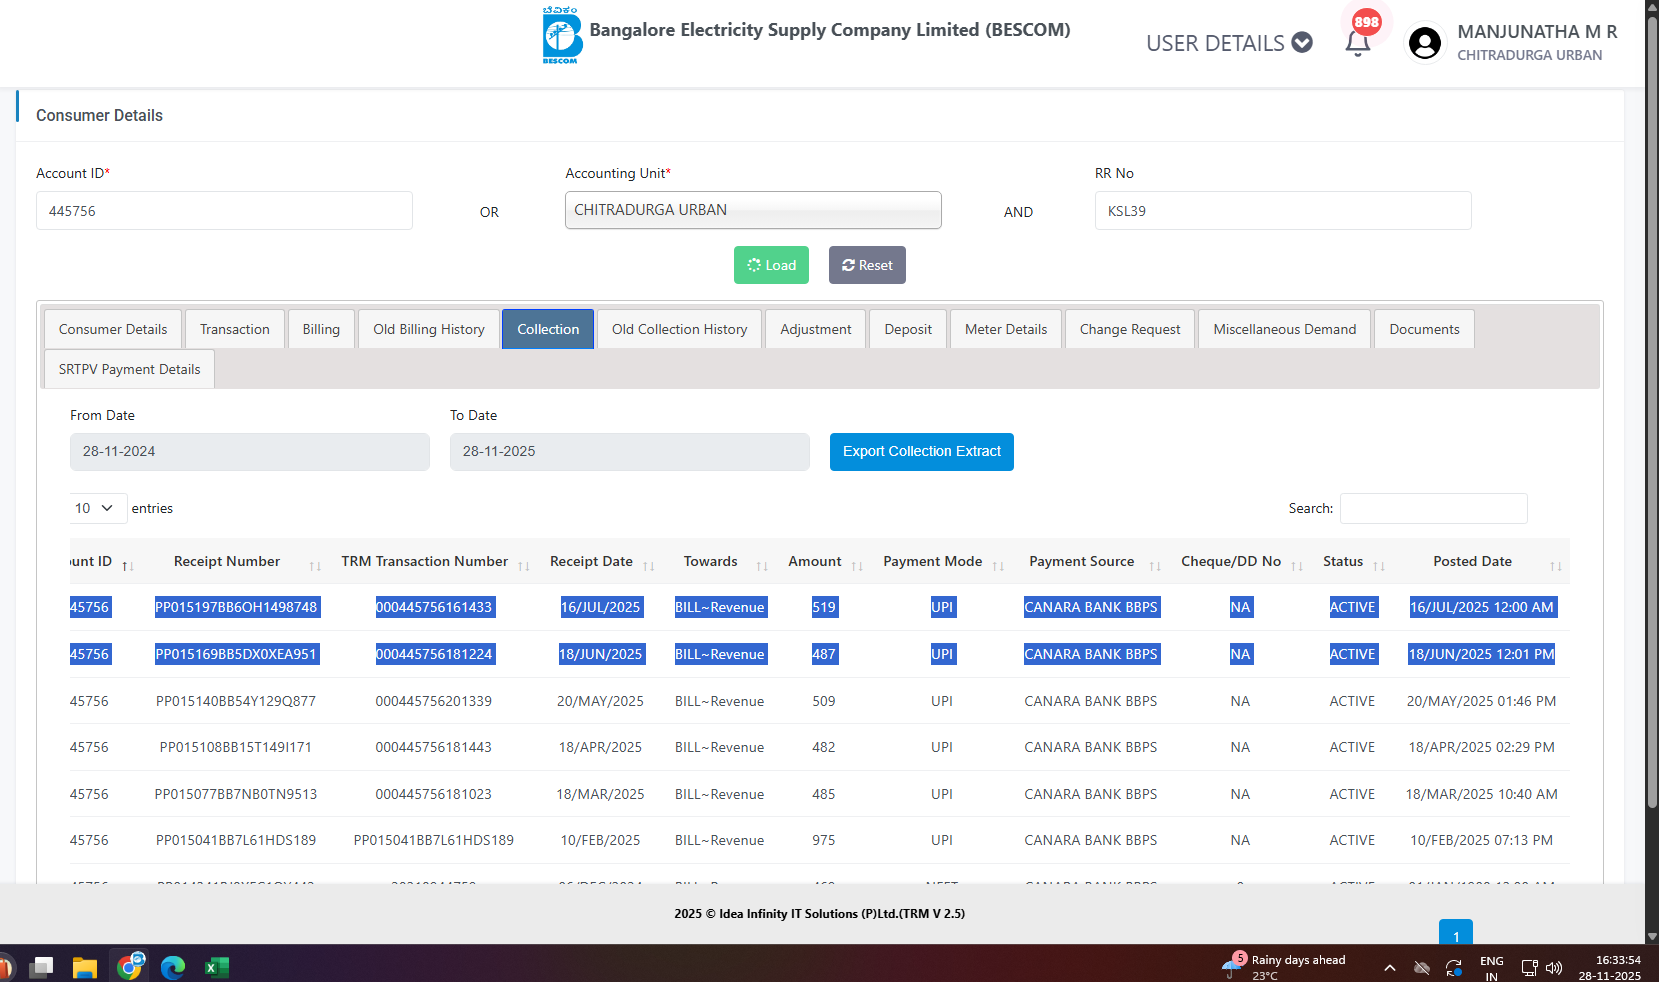Click the amount value 975
Image resolution: width=1659 pixels, height=982 pixels.
[x=824, y=840]
